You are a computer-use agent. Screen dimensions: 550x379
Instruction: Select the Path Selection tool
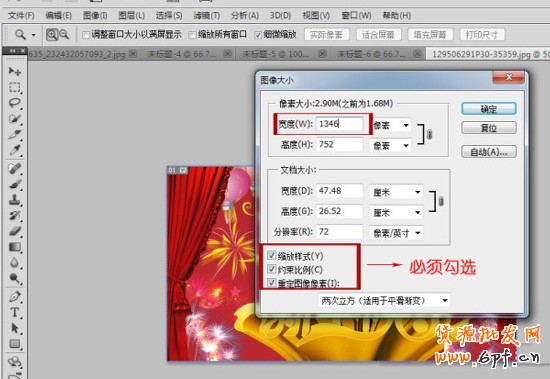(14, 328)
